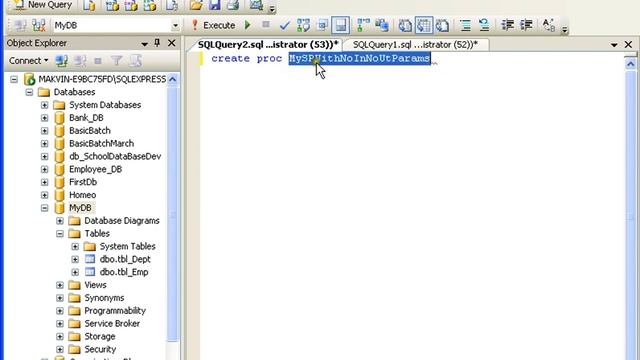Click the Connect Object Explorer icon
Image resolution: width=640 pixels, height=360 pixels.
coord(62,61)
